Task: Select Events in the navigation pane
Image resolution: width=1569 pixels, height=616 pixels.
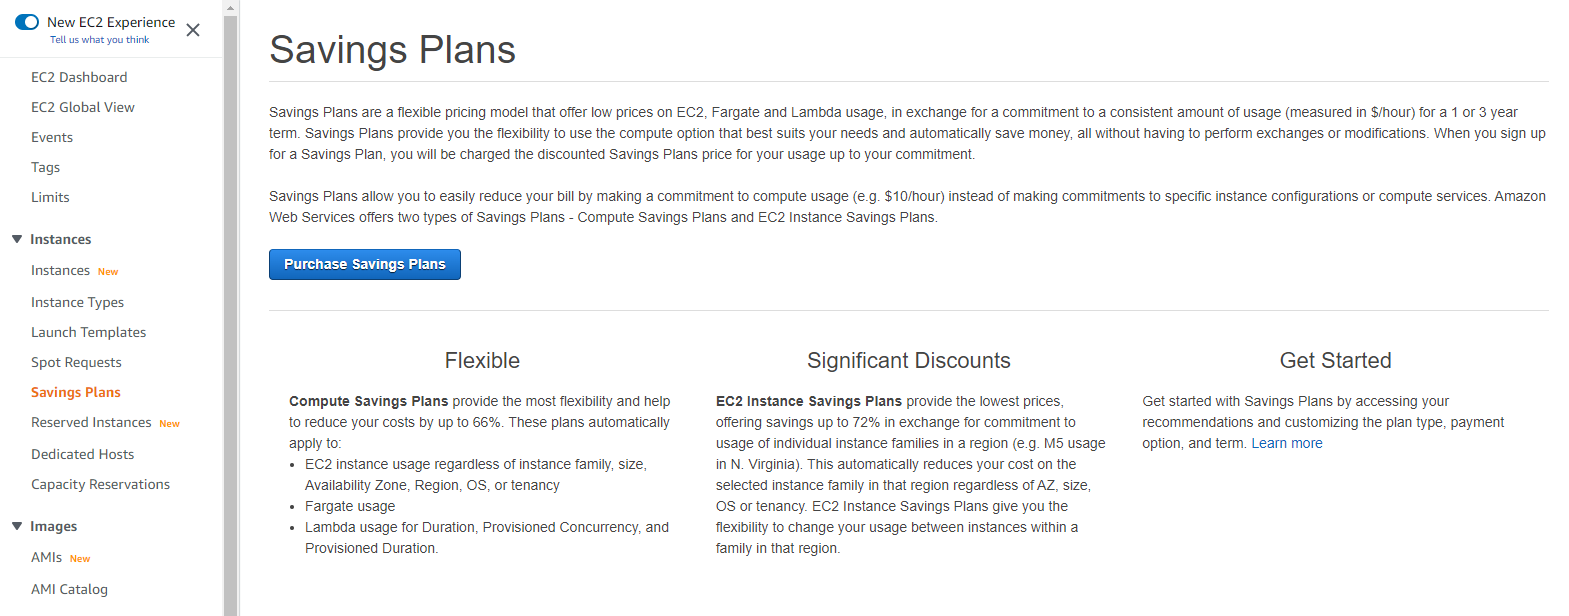Action: click(x=52, y=137)
